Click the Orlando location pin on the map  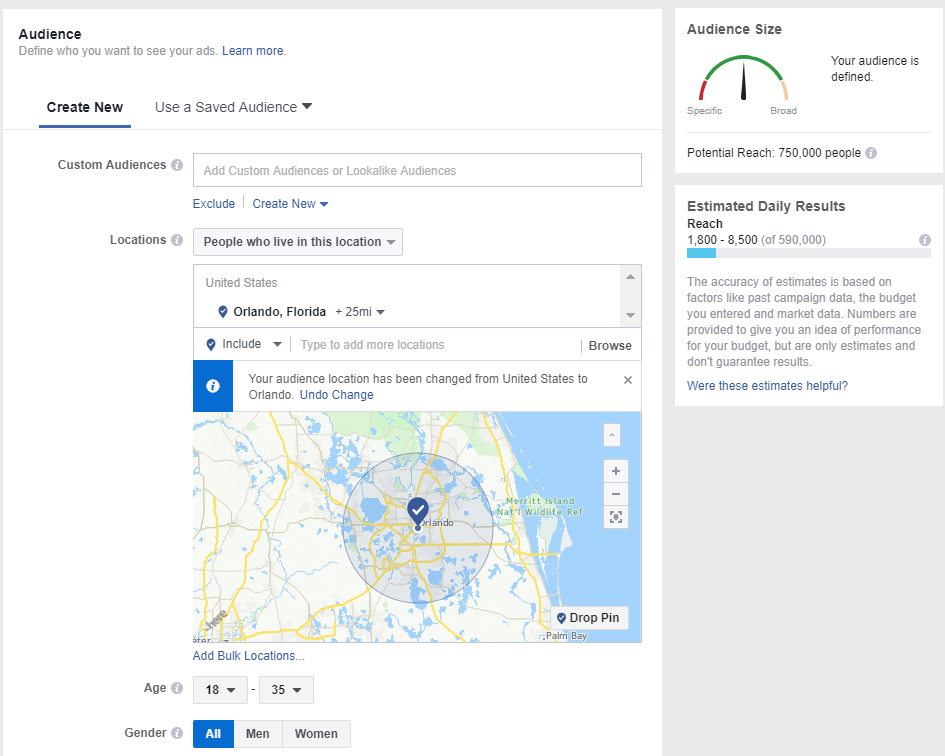coord(418,510)
